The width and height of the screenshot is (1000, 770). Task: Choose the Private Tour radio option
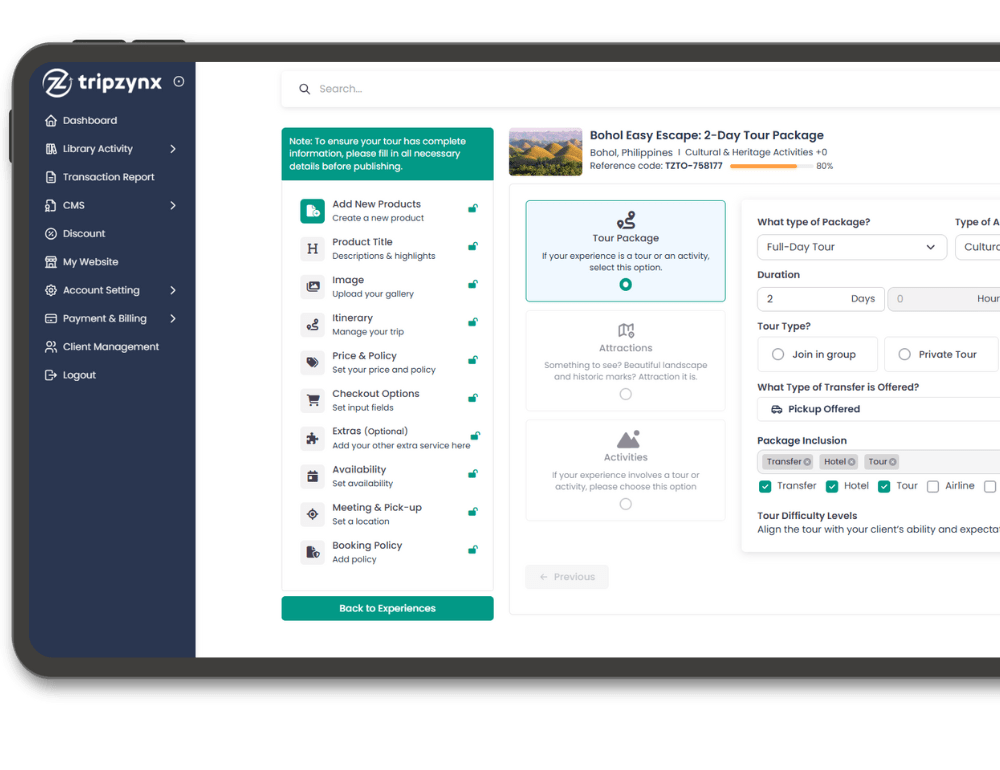coord(904,354)
